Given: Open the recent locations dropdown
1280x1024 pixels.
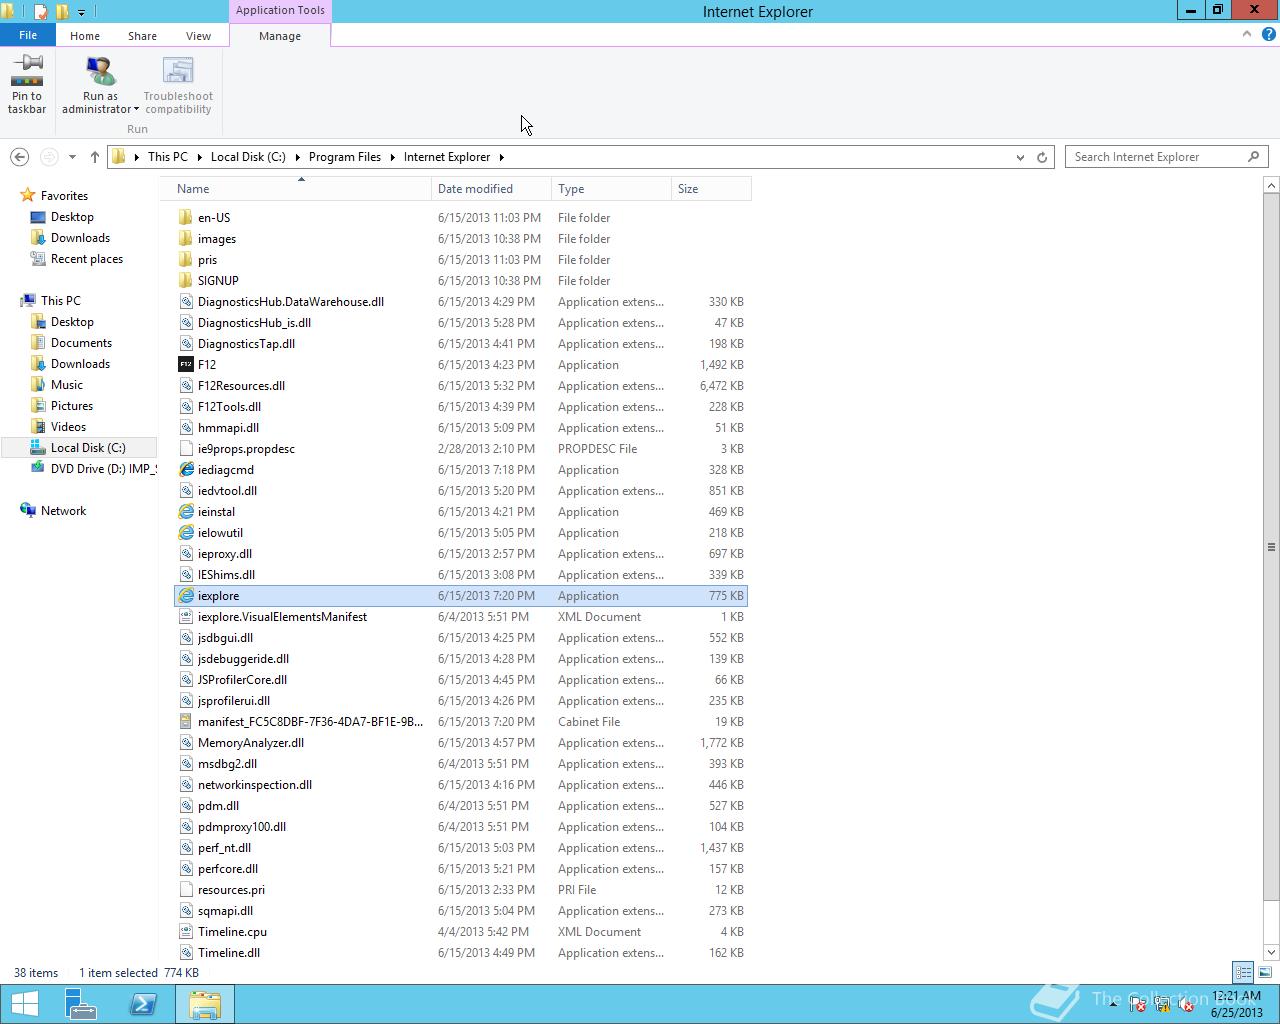Looking at the screenshot, I should click(x=72, y=157).
